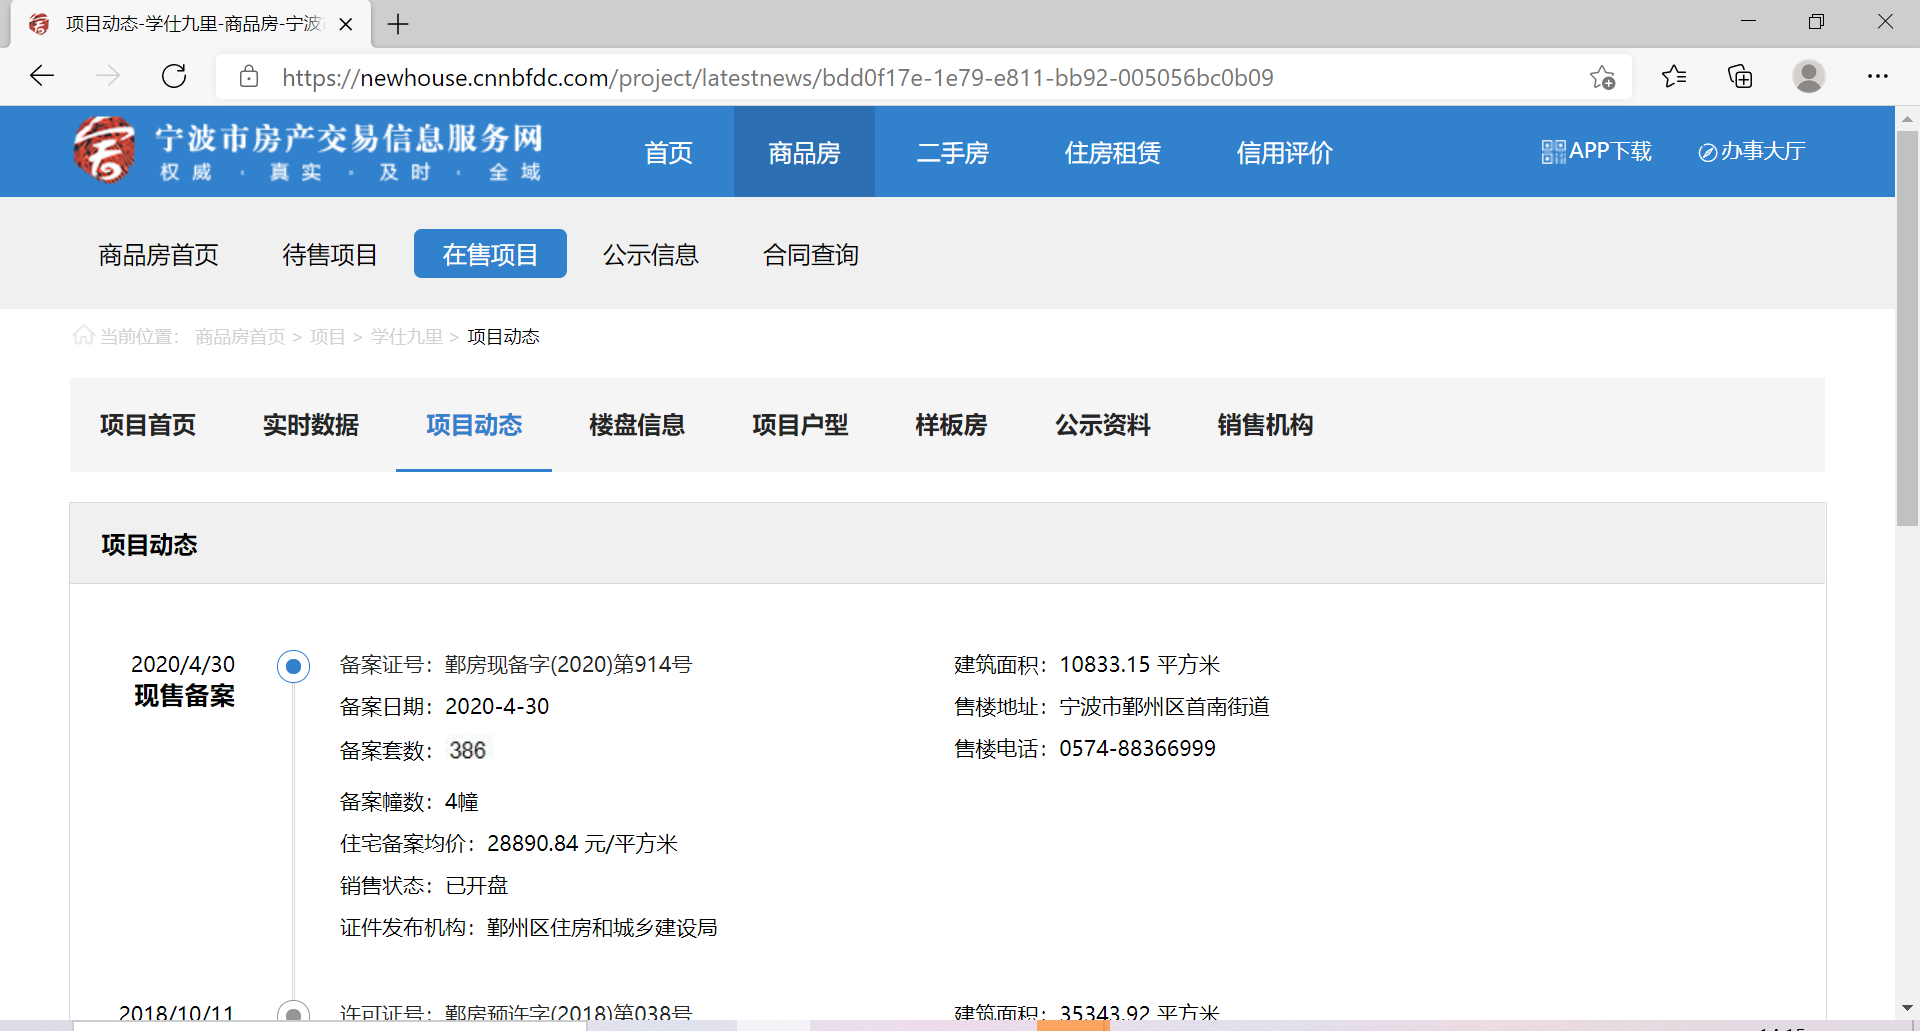Click the 备案幢数 value 4幢
Image resolution: width=1920 pixels, height=1031 pixels.
pos(462,802)
